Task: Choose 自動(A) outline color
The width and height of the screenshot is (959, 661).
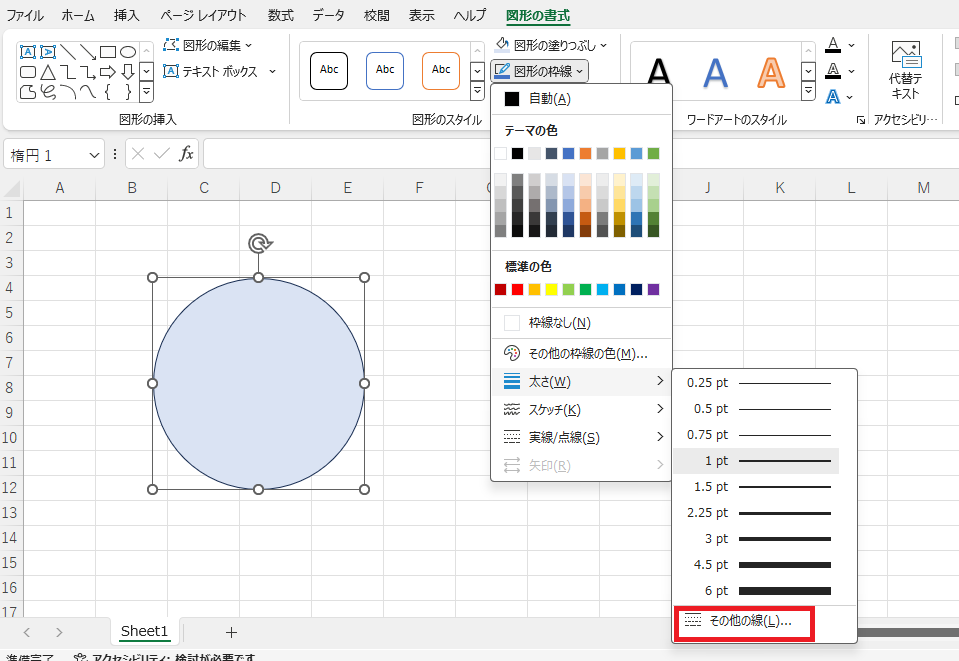Action: coord(582,98)
